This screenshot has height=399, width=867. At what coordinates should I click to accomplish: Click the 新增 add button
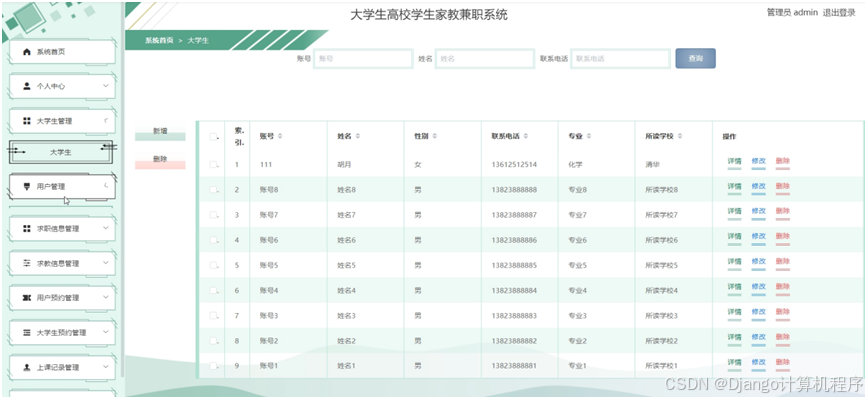pos(160,133)
